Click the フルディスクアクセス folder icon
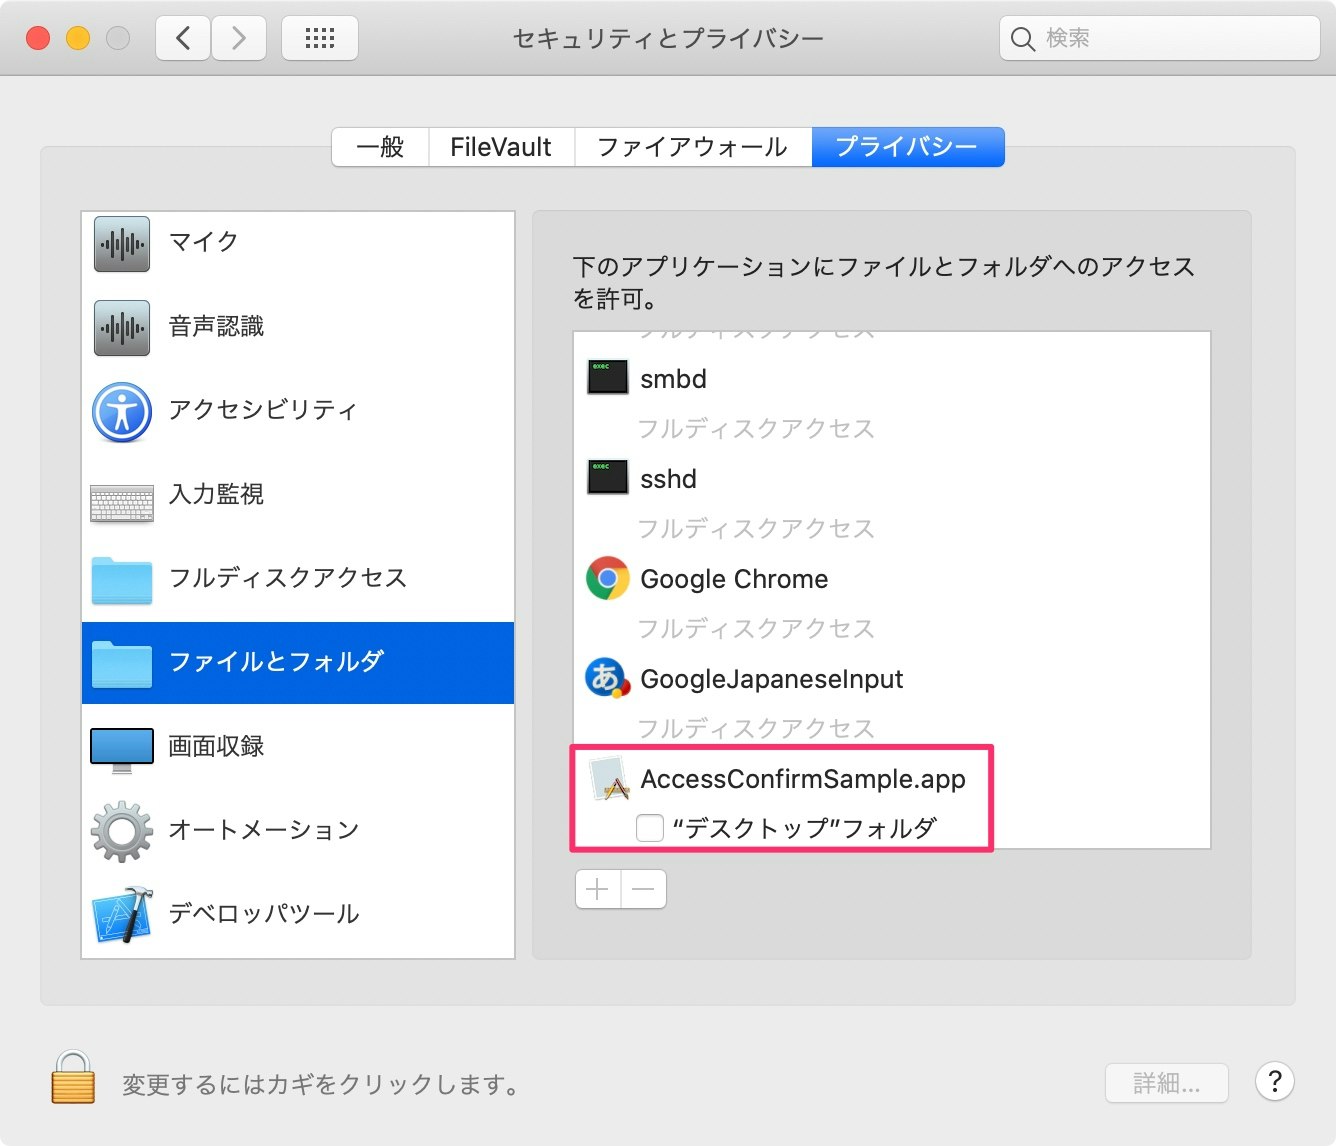This screenshot has width=1336, height=1146. pos(122,580)
